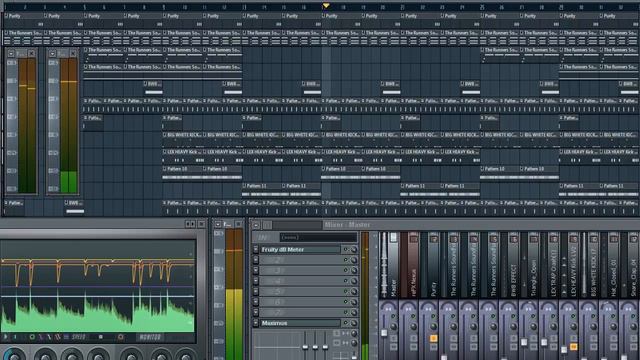Click the horizontal bands icon left of SPEED

[x=66, y=337]
